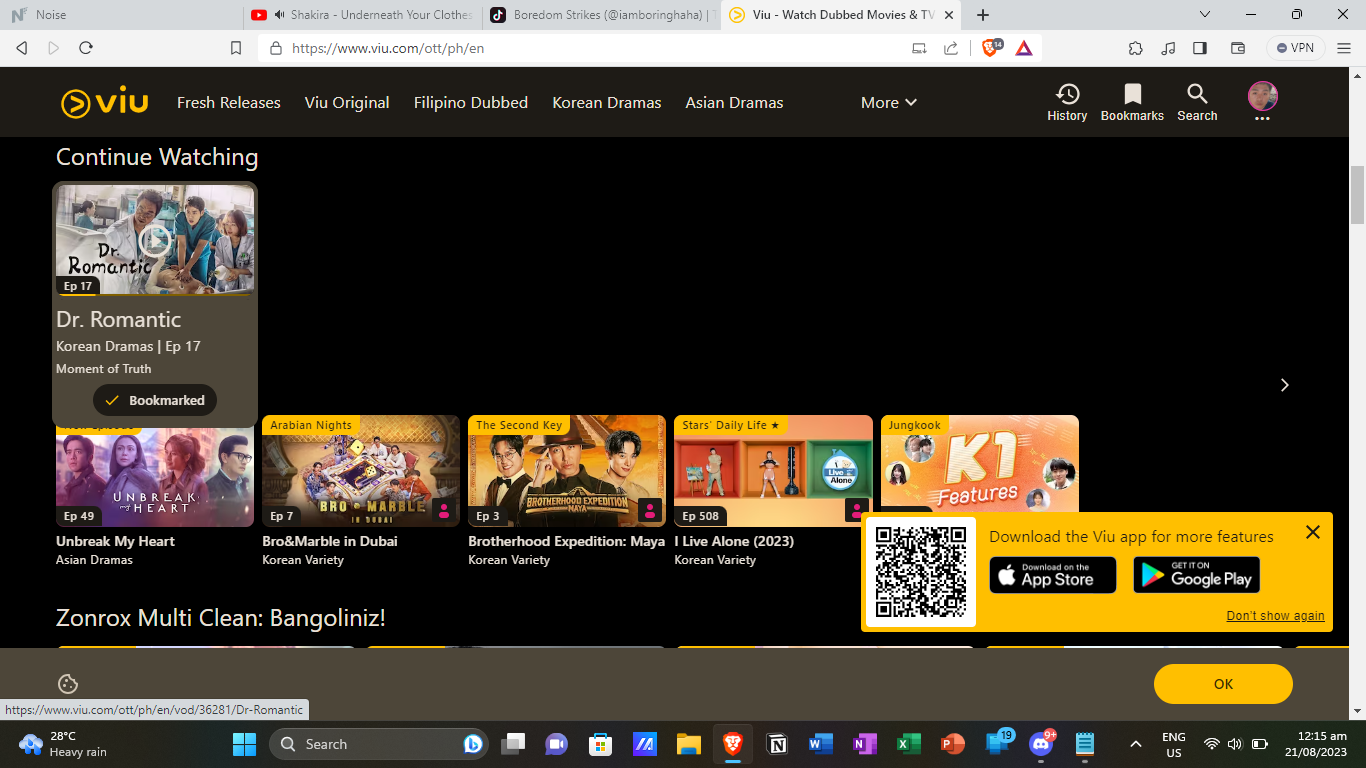Screen dimensions: 1366x768
Task: Switch to the Shakira YouTube tab
Action: coord(360,15)
